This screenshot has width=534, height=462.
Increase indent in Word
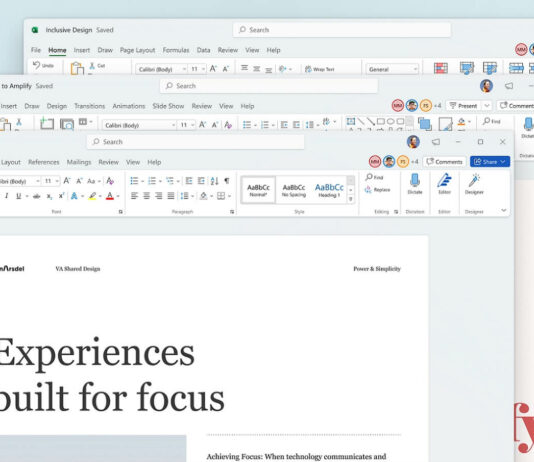click(201, 181)
